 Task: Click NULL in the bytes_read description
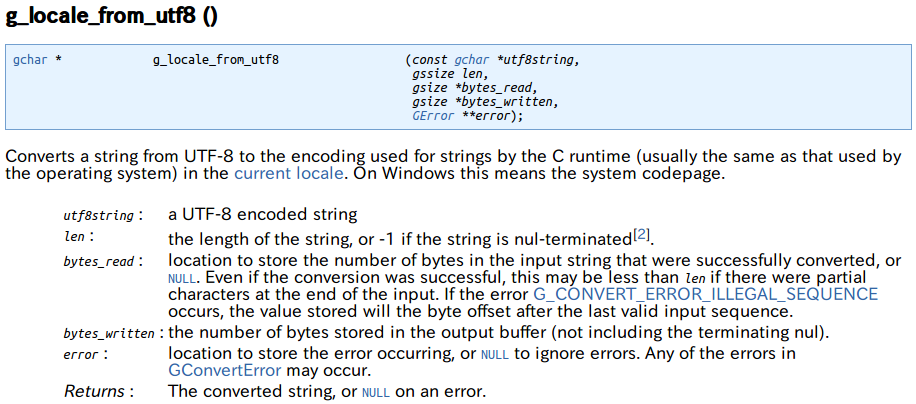click(x=180, y=277)
